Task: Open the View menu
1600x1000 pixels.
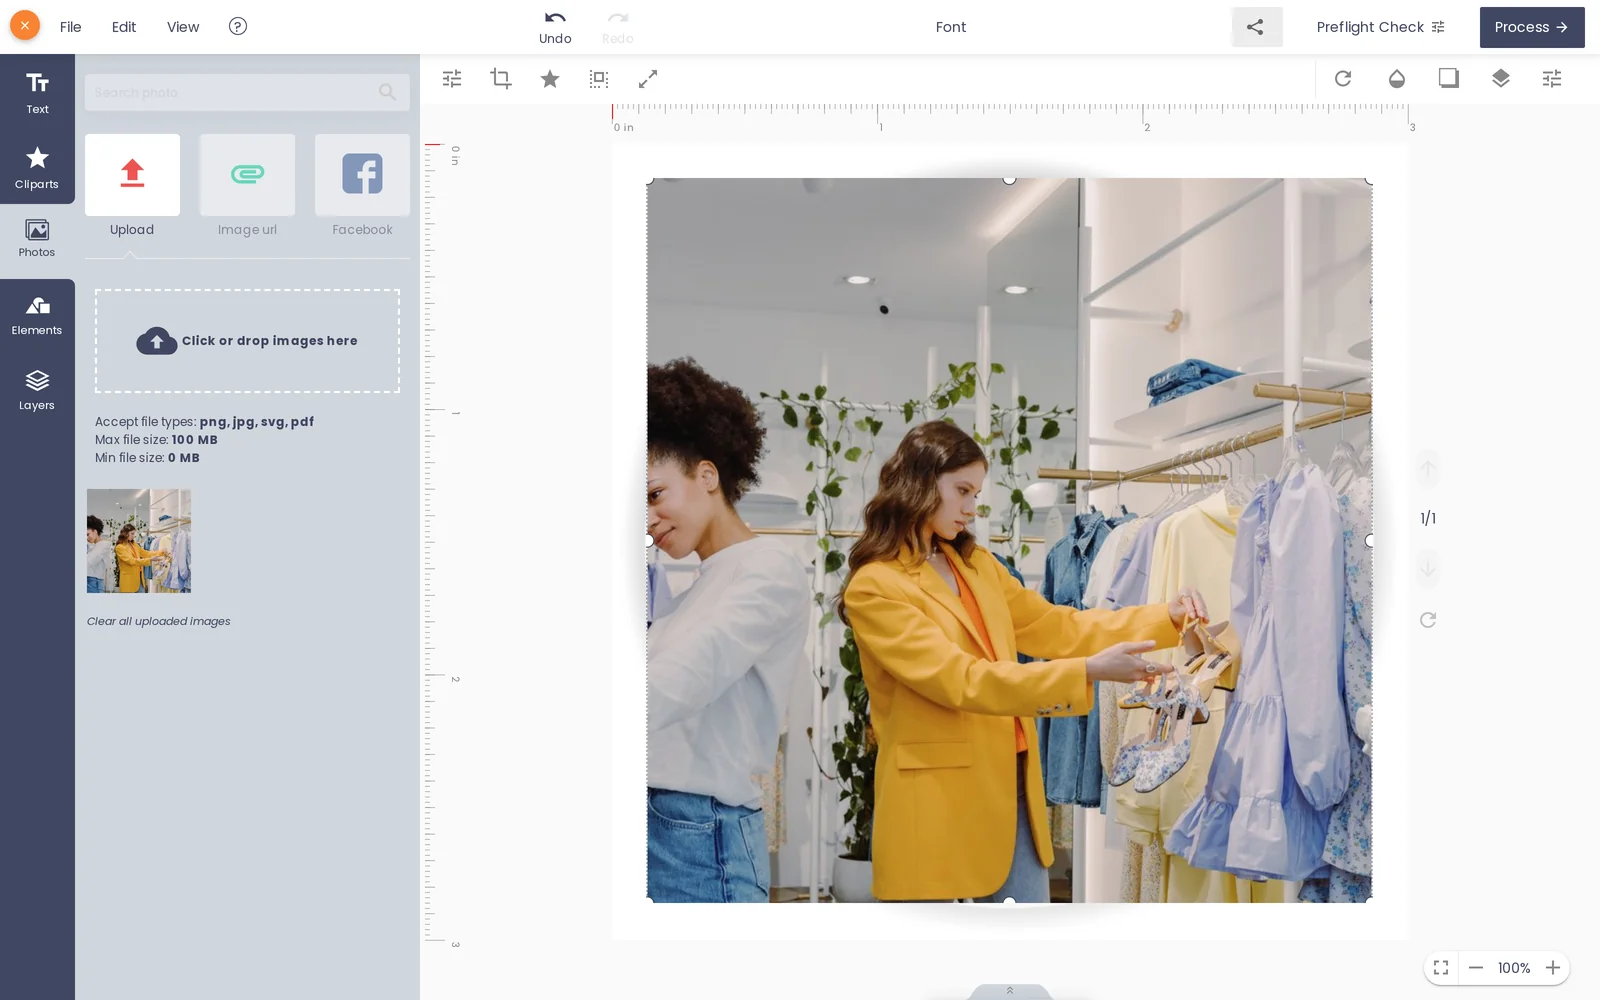Action: (x=183, y=27)
